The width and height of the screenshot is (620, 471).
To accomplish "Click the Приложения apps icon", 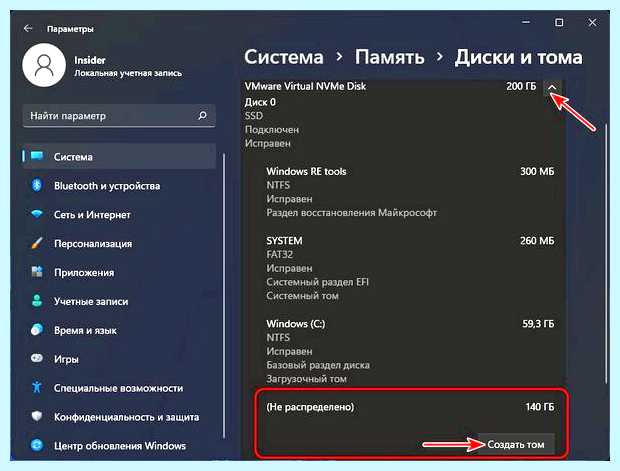I will (37, 272).
